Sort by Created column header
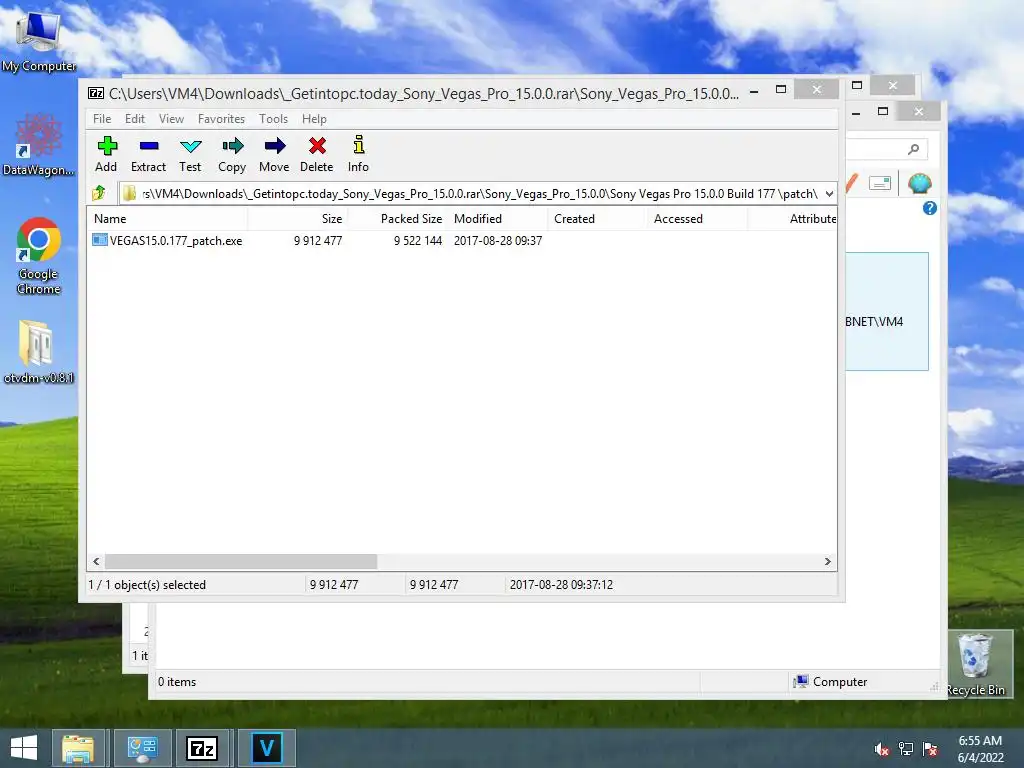Screen dimensions: 1024x768 [597, 219]
